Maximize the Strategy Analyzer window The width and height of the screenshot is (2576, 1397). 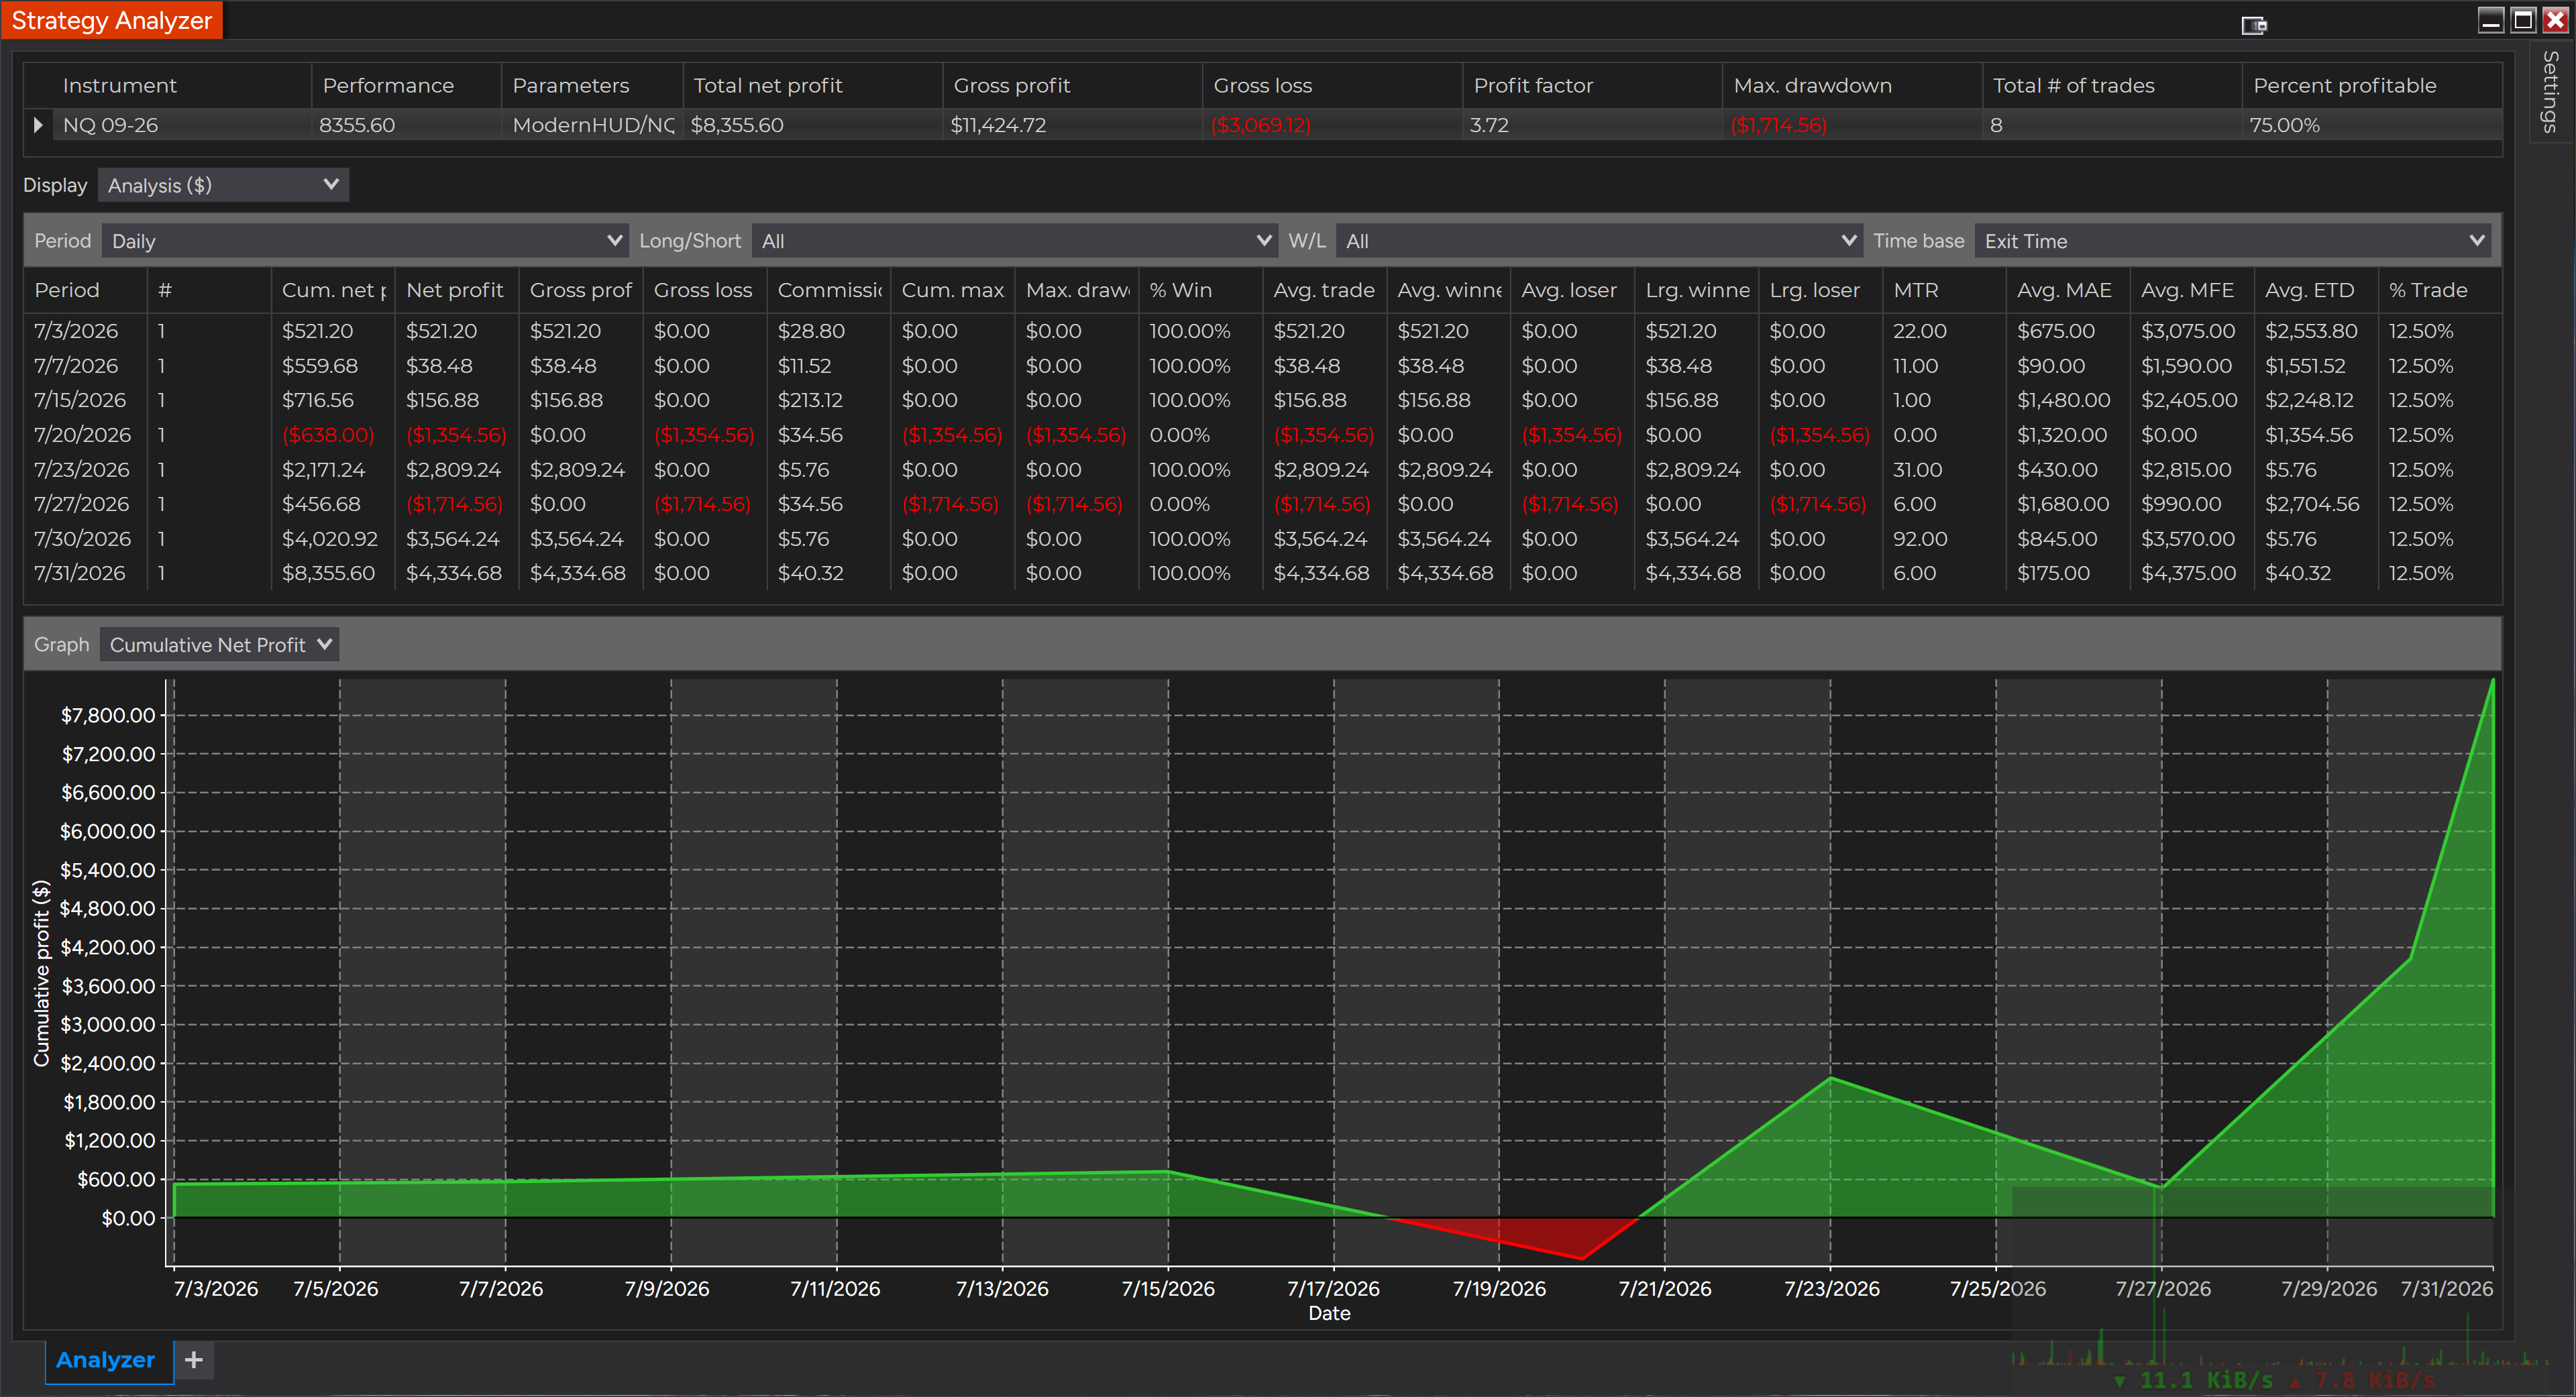pyautogui.click(x=2523, y=20)
